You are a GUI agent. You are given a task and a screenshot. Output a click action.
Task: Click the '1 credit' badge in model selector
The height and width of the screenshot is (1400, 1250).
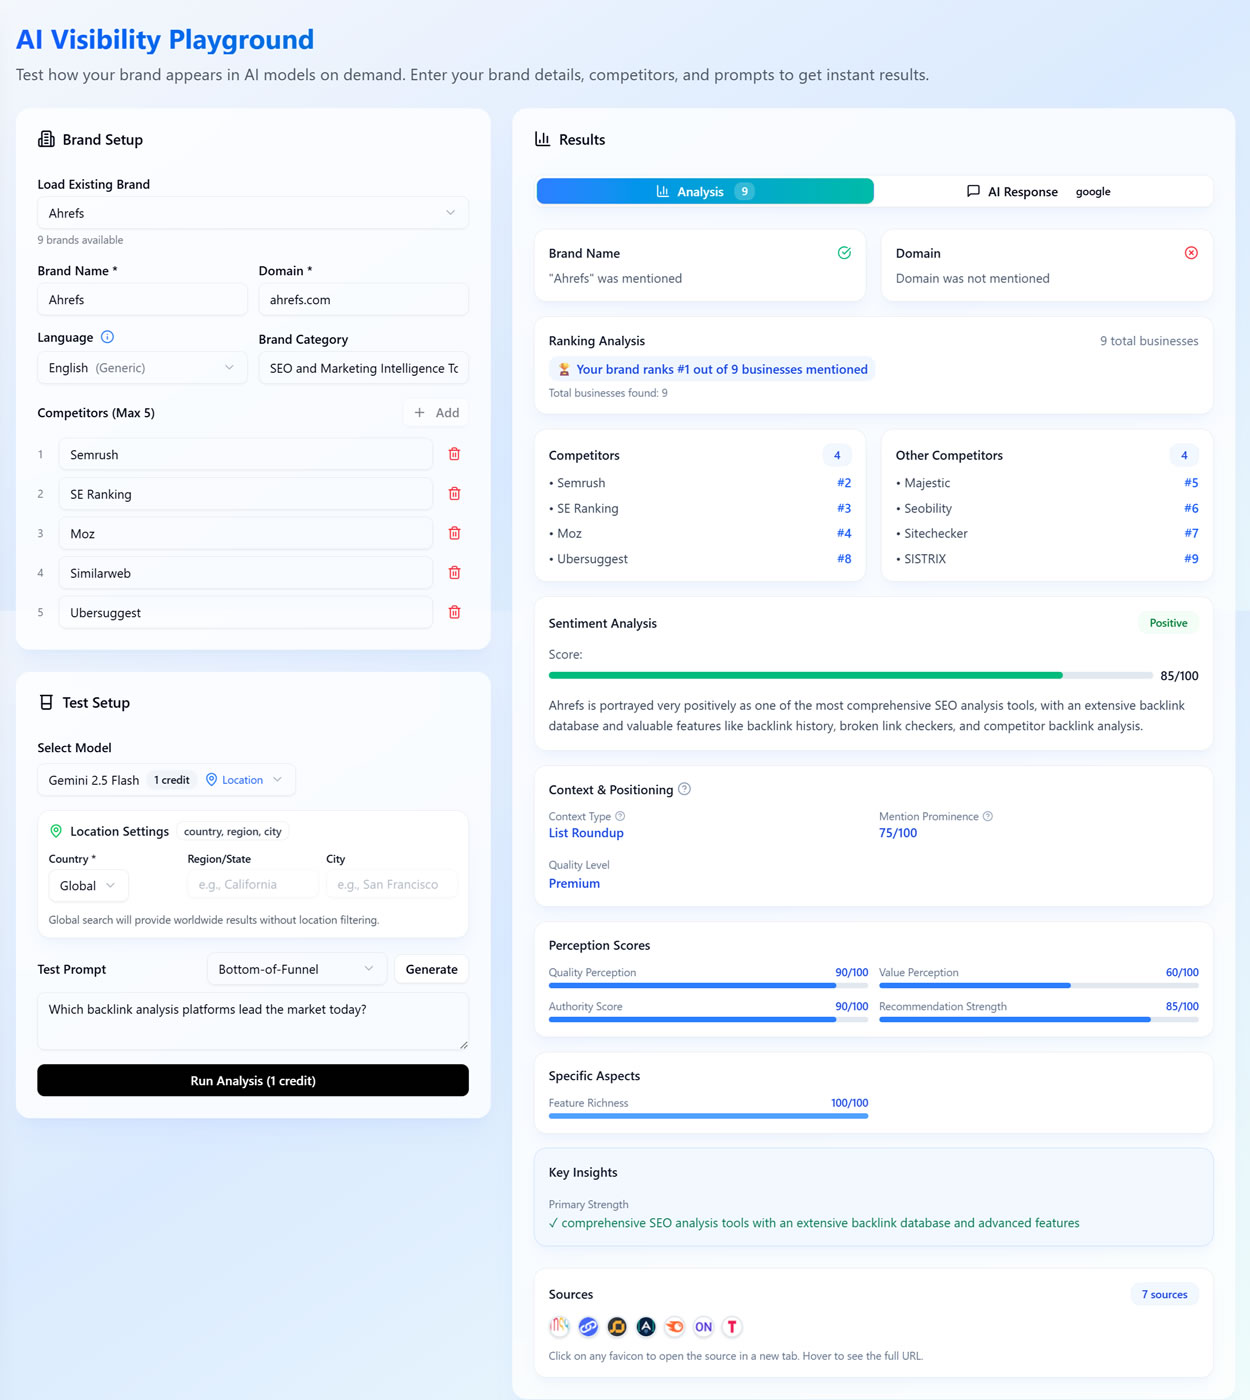172,780
